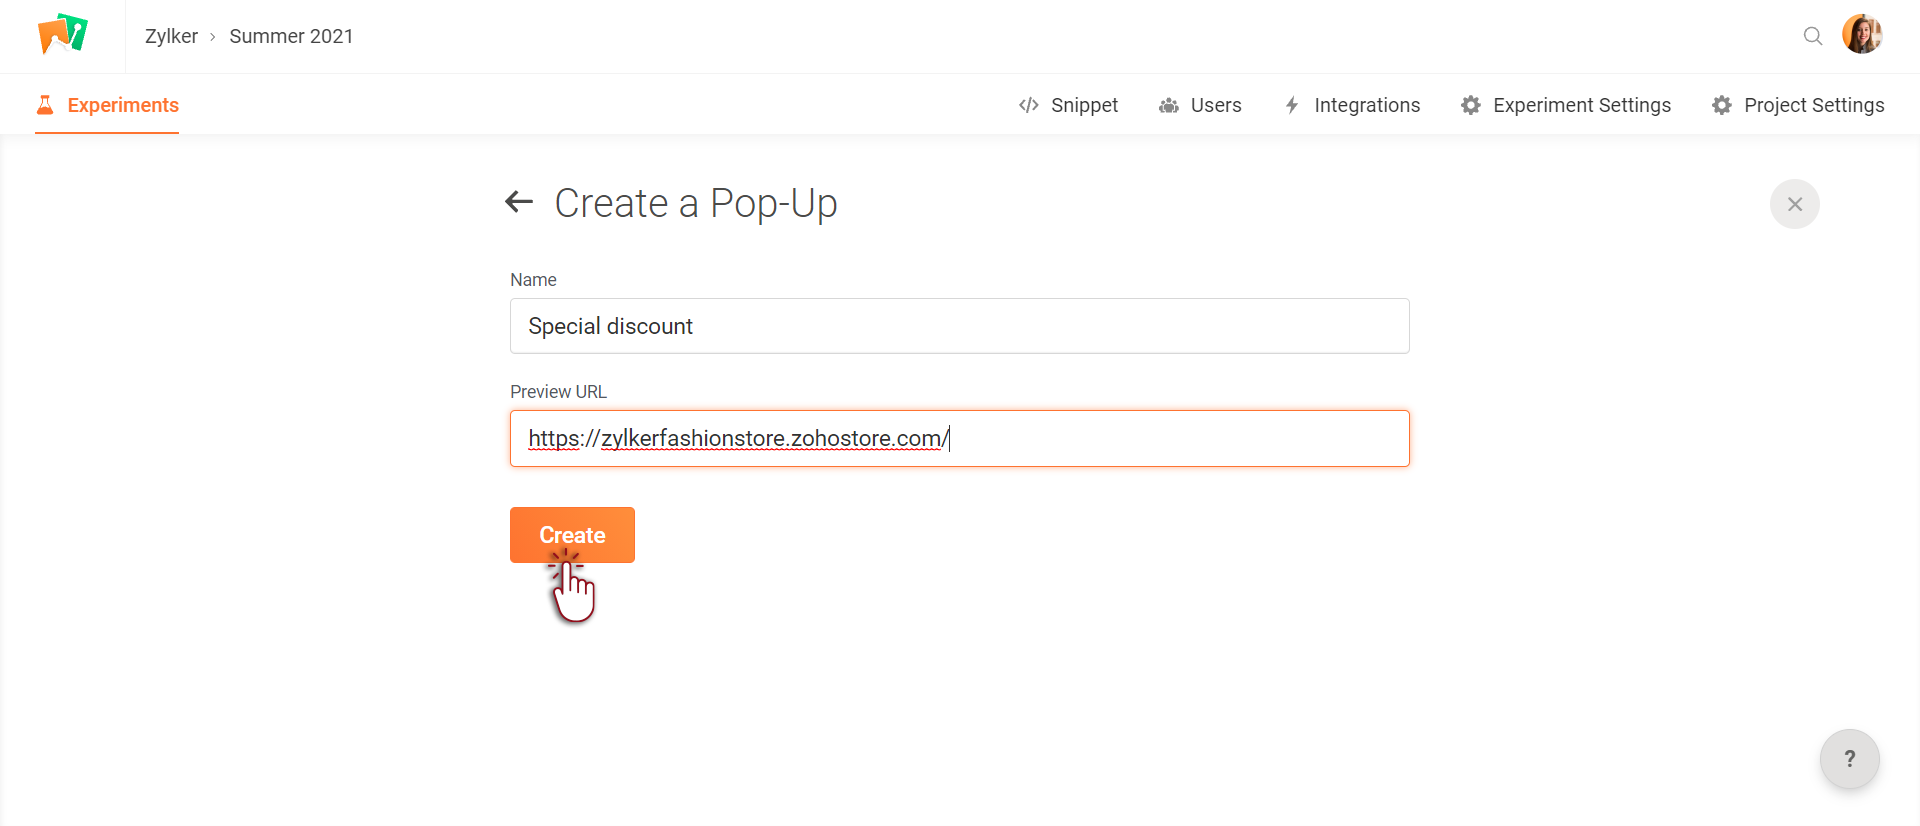
Task: Open the help question mark button
Action: click(x=1850, y=759)
